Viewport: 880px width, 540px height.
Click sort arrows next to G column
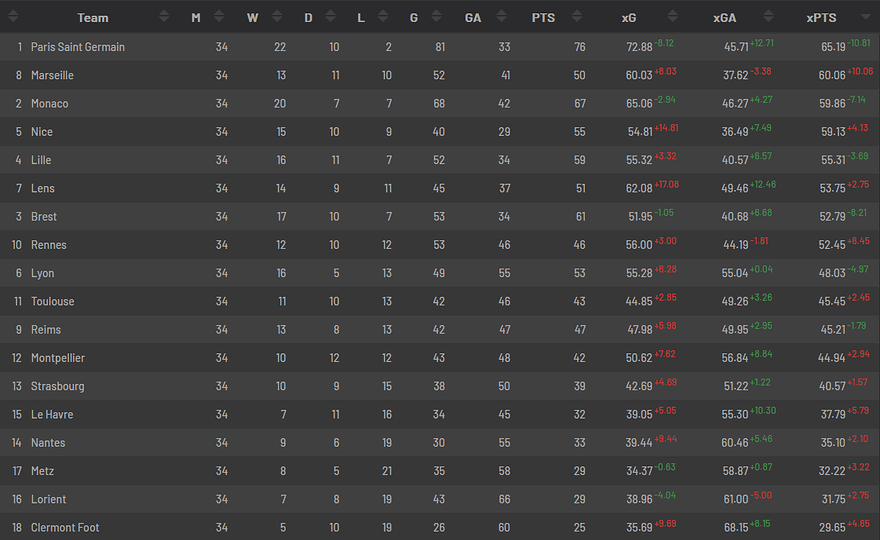tap(437, 17)
